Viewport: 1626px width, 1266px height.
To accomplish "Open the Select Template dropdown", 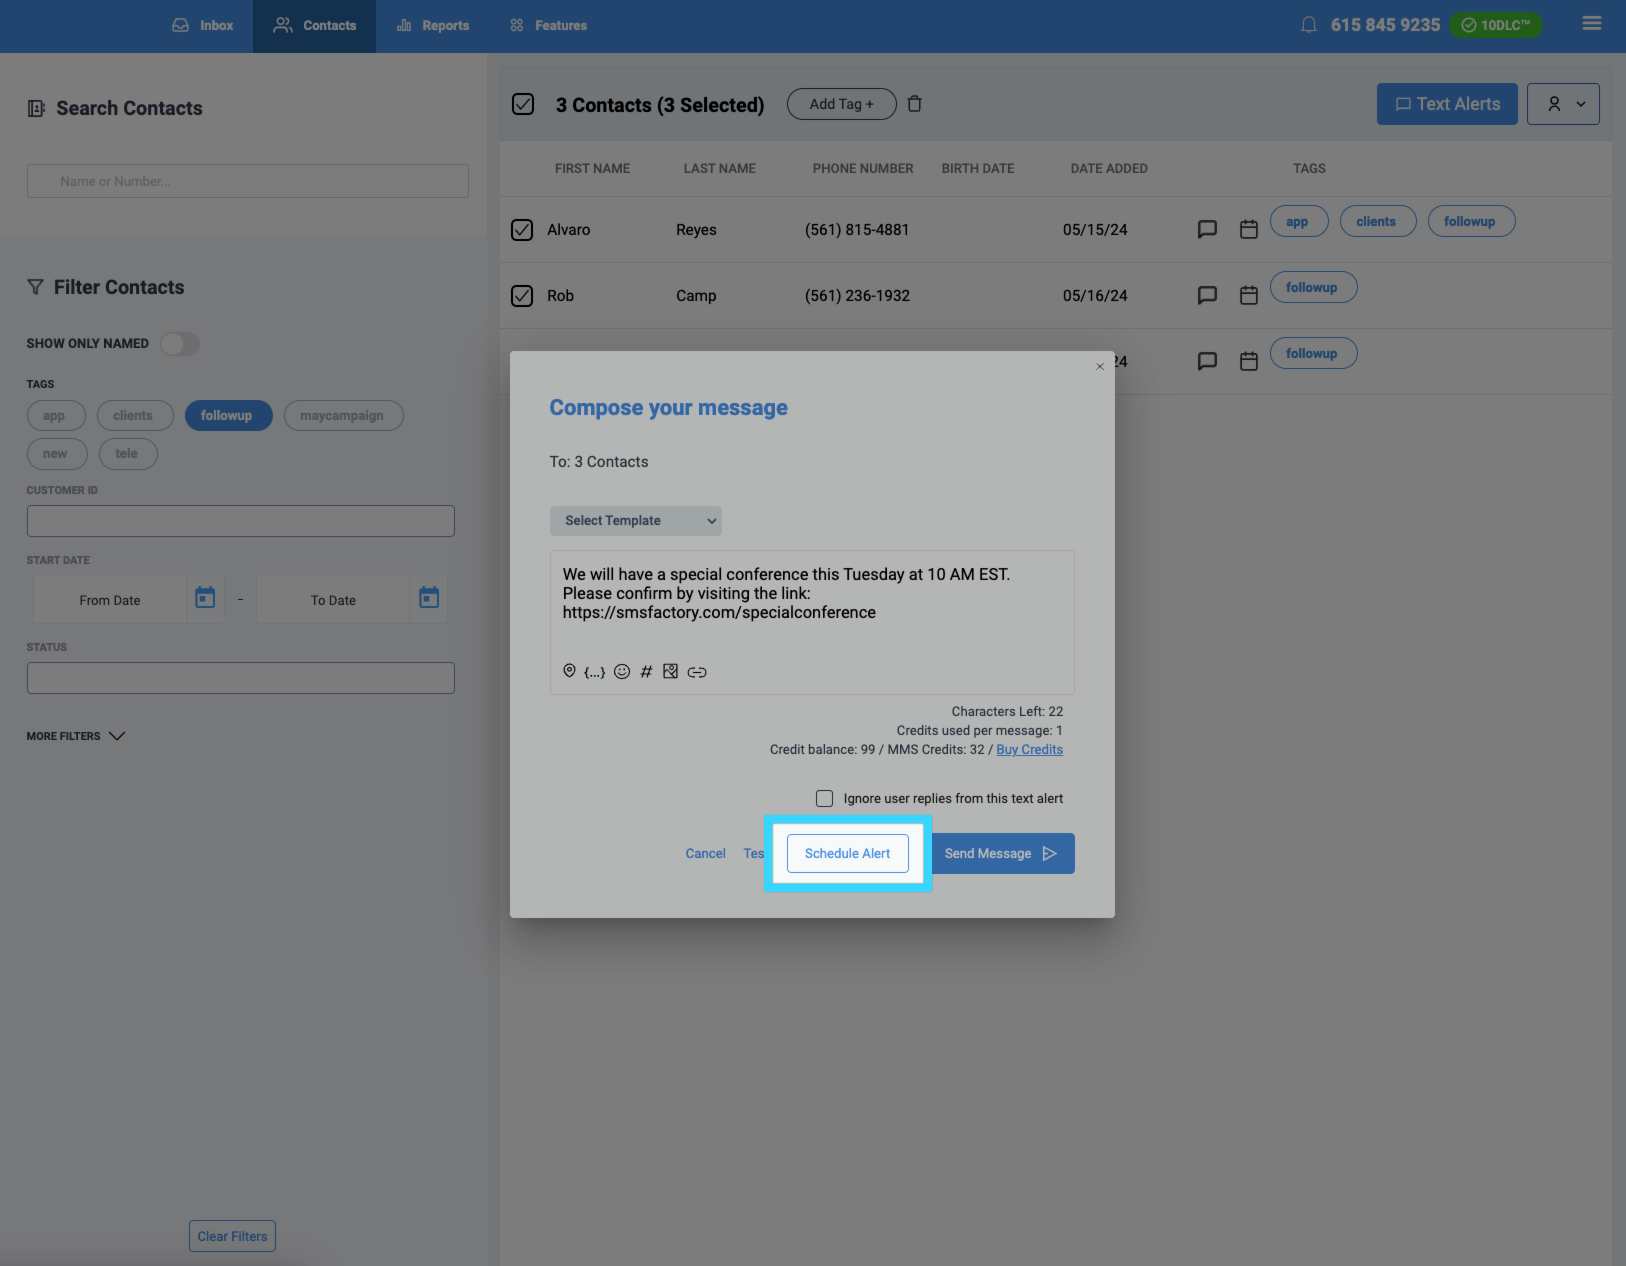I will (635, 521).
